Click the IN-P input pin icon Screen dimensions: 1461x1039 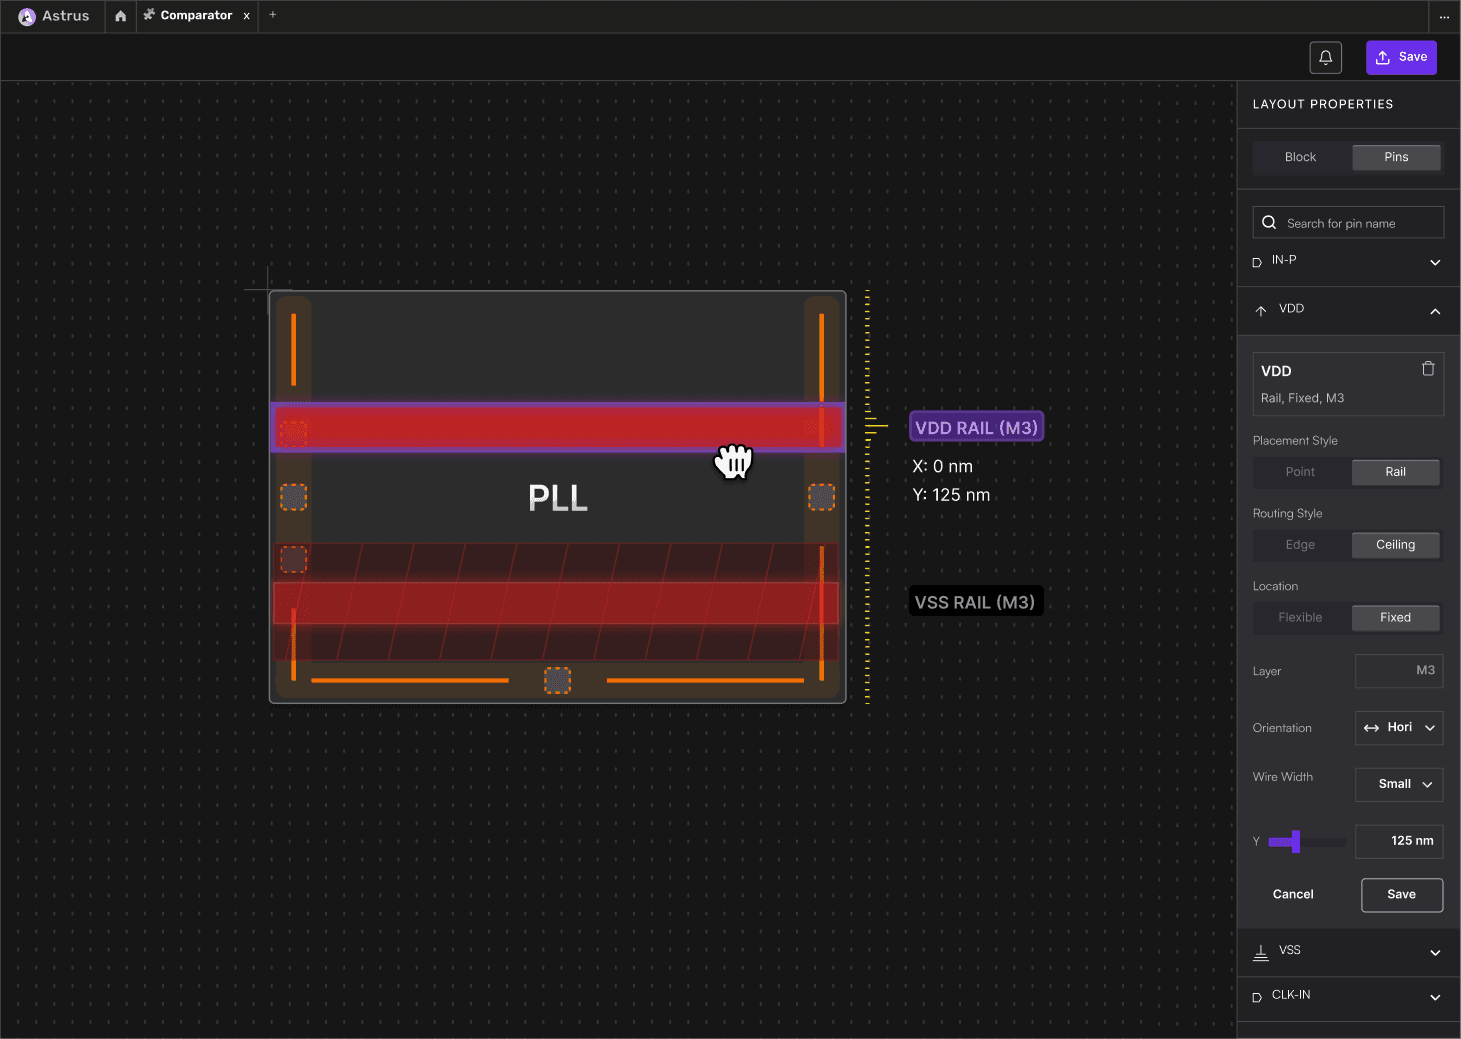point(1257,263)
